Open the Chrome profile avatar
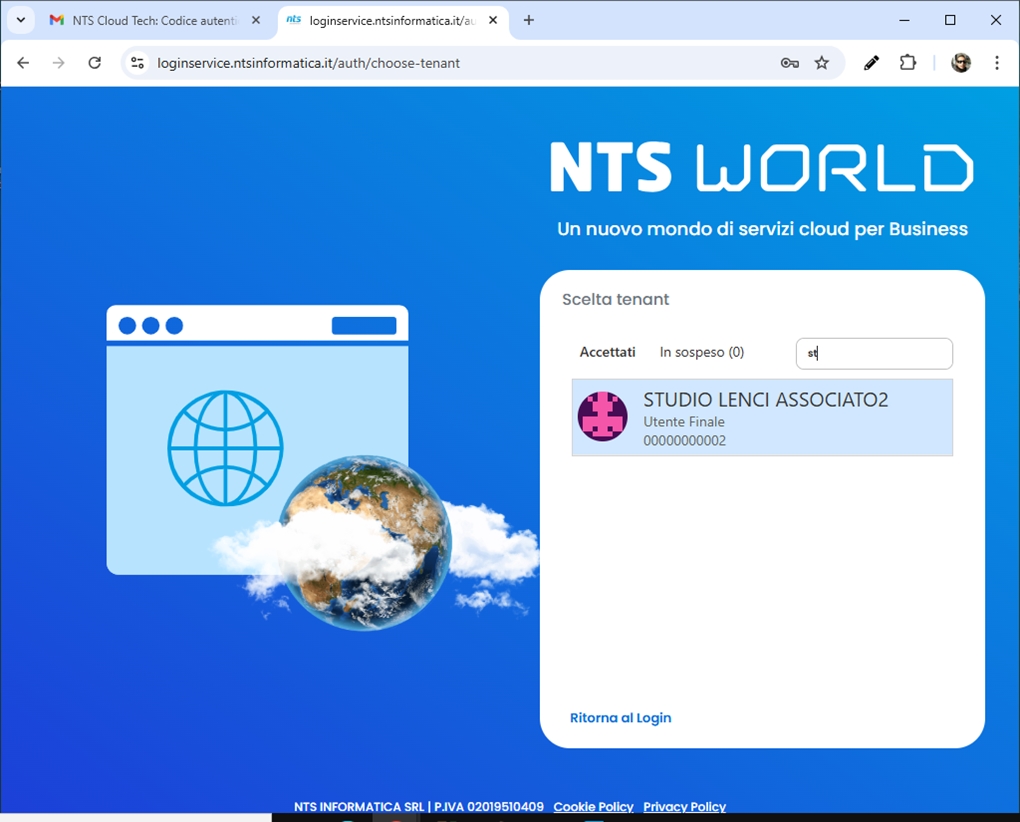 (961, 63)
